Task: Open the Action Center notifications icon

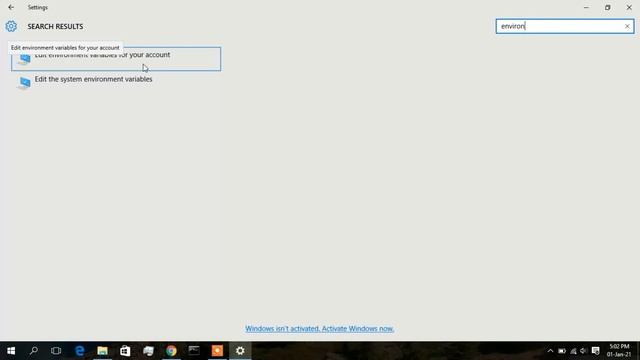Action: 596,351
